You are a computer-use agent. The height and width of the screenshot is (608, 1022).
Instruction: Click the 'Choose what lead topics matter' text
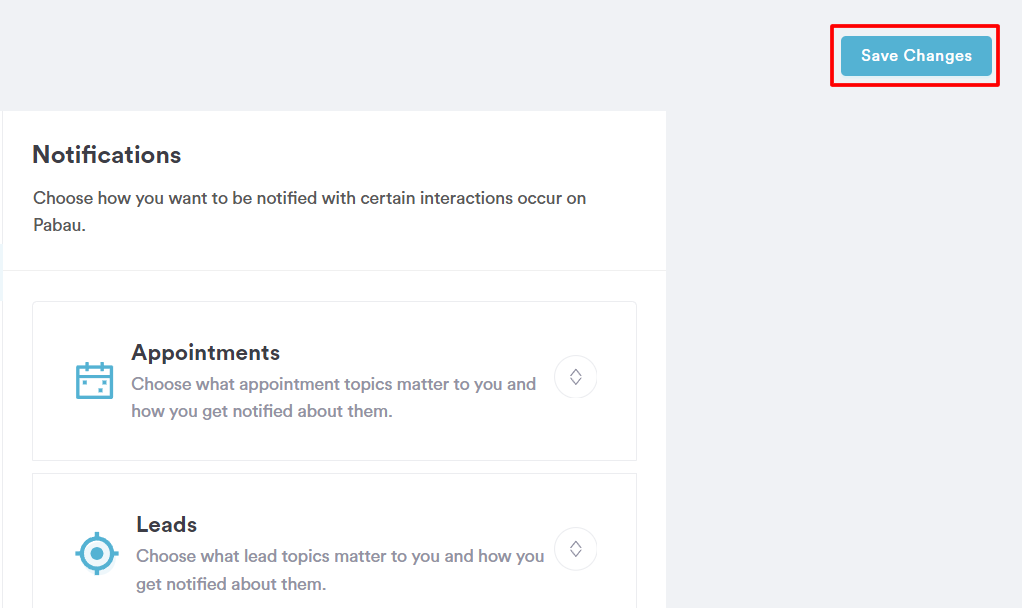[x=340, y=570]
